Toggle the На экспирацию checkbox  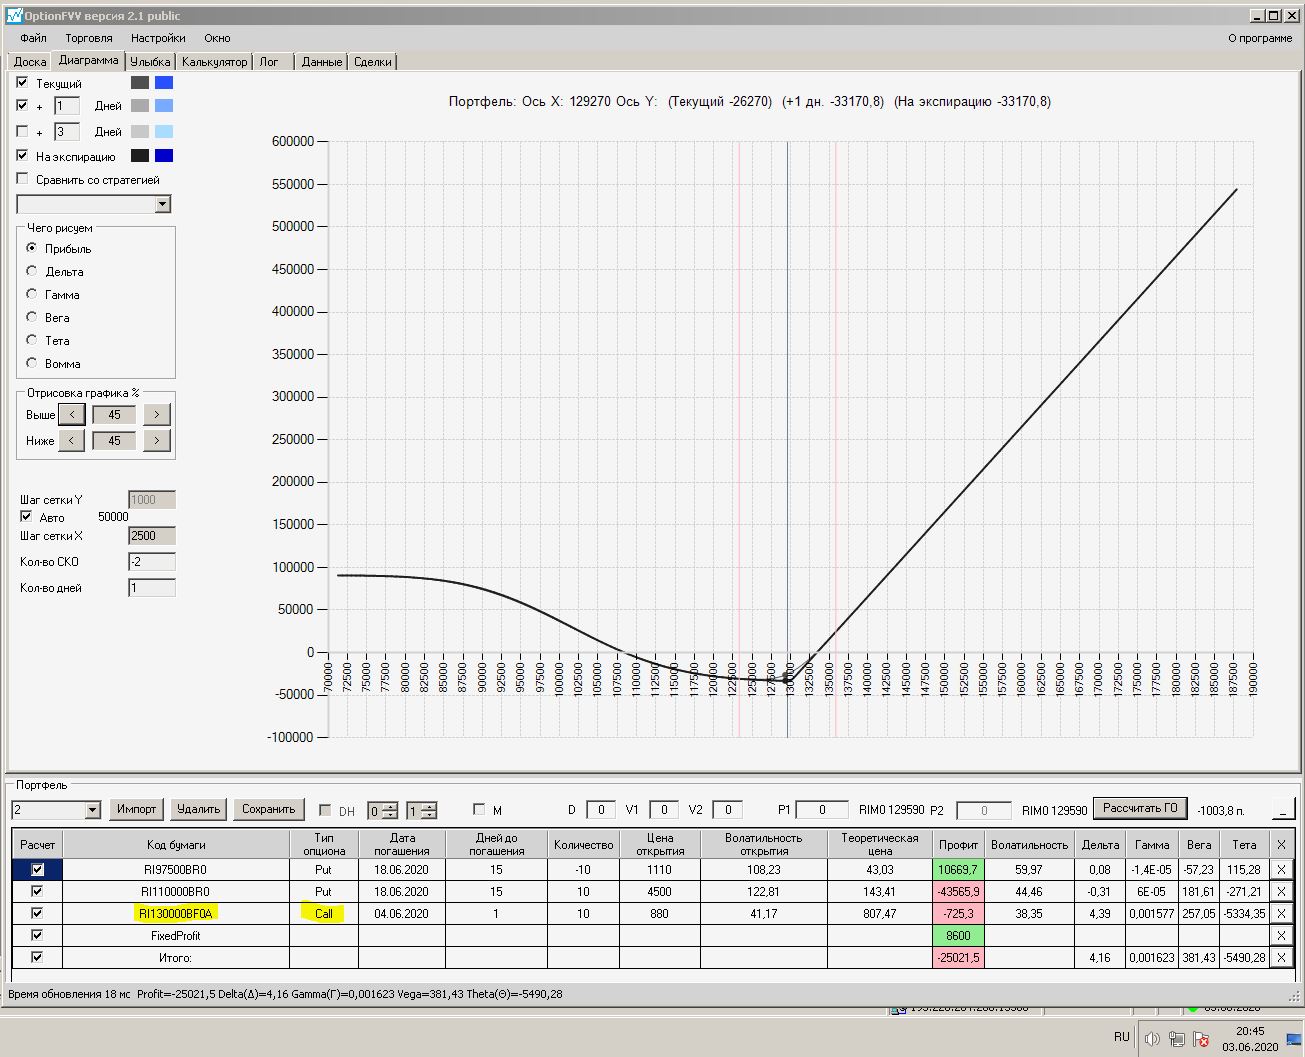pyautogui.click(x=23, y=156)
